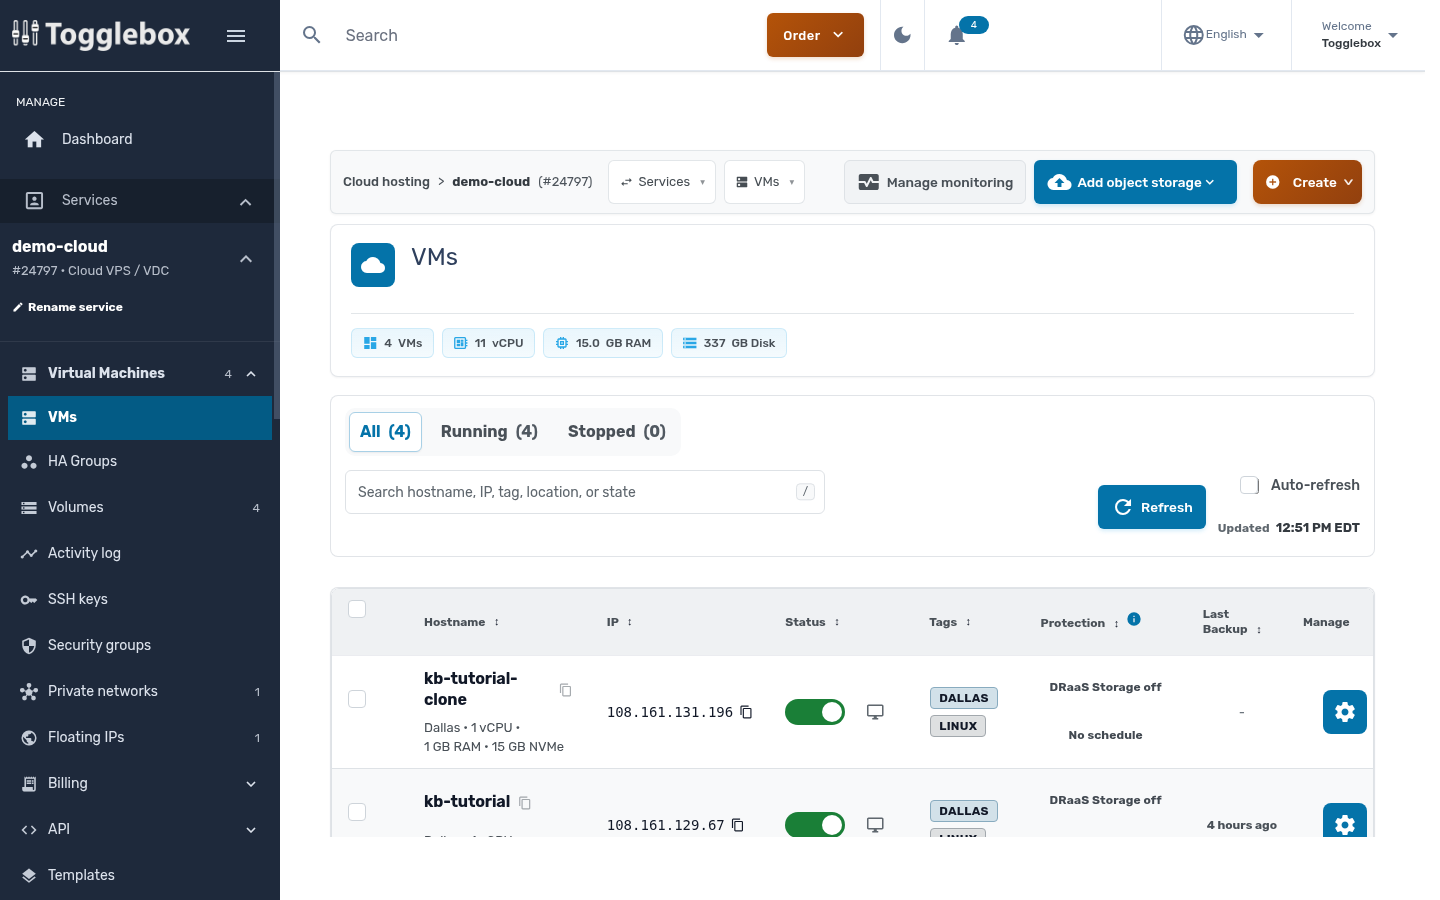Open Volumes in sidebar

140,507
